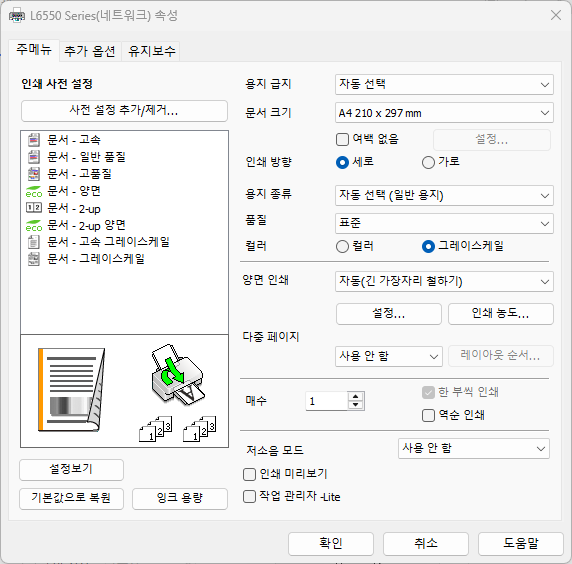Screen dimensions: 572x564
Task: Click the left collate pages icon in preview
Action: 156,429
